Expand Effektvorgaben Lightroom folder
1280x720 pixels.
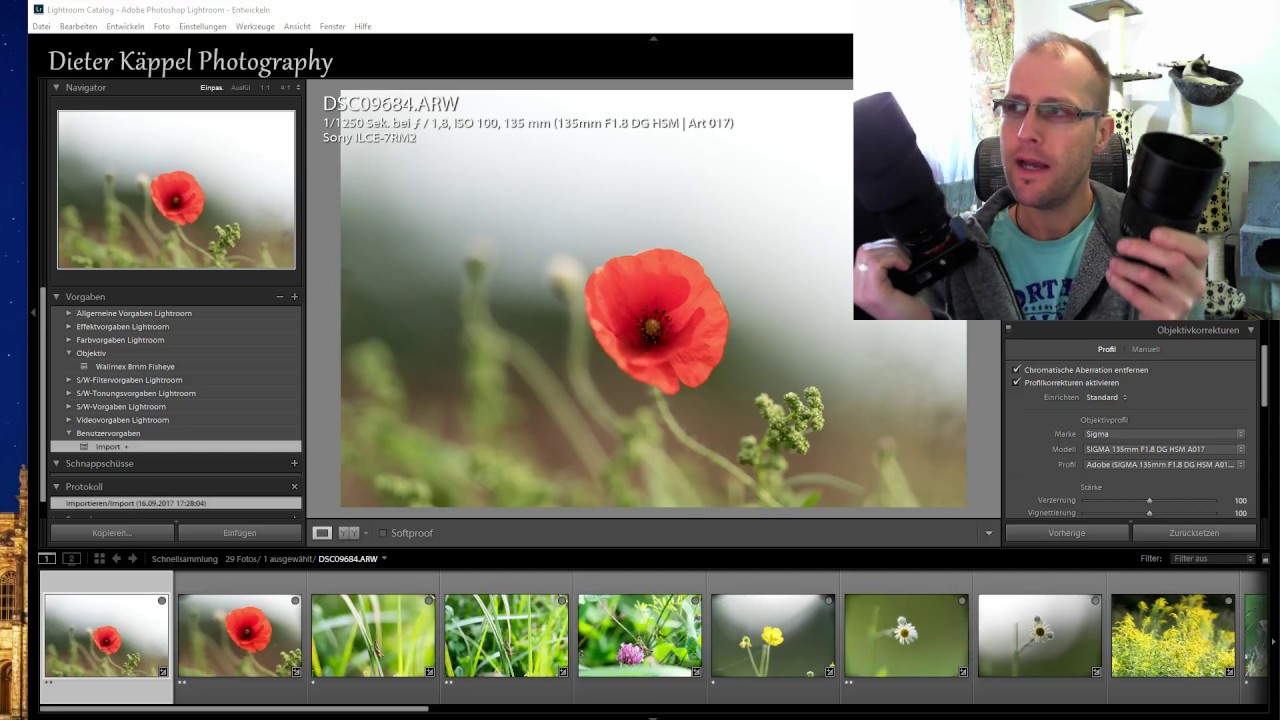point(69,327)
